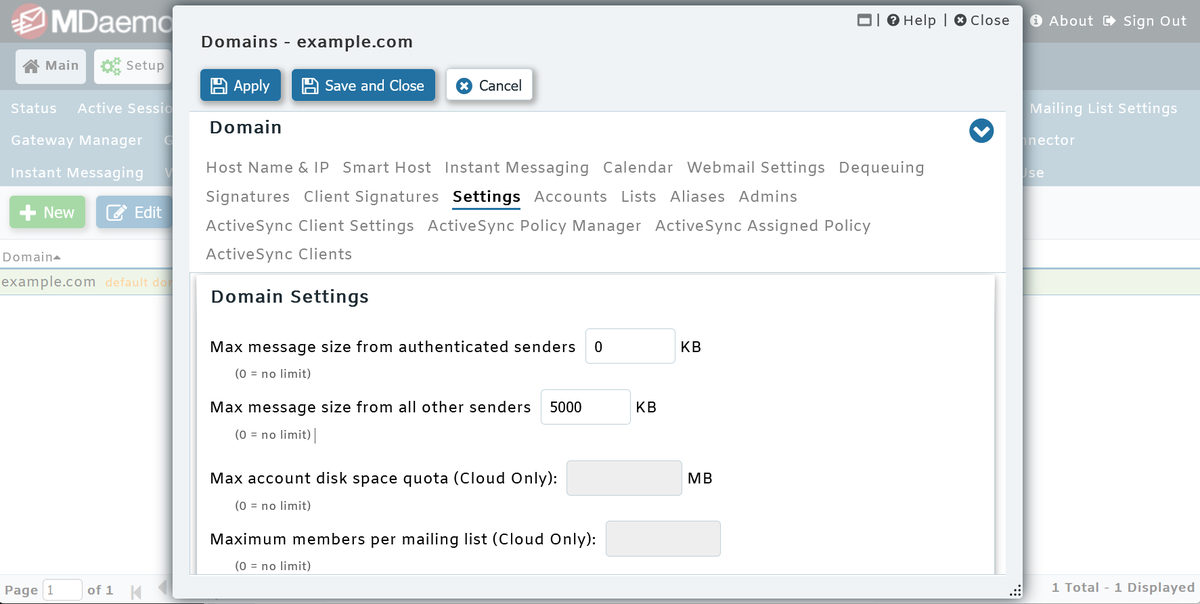Screen dimensions: 1200x604
Task: Open the Instant Messaging domain tab
Action: click(x=517, y=167)
